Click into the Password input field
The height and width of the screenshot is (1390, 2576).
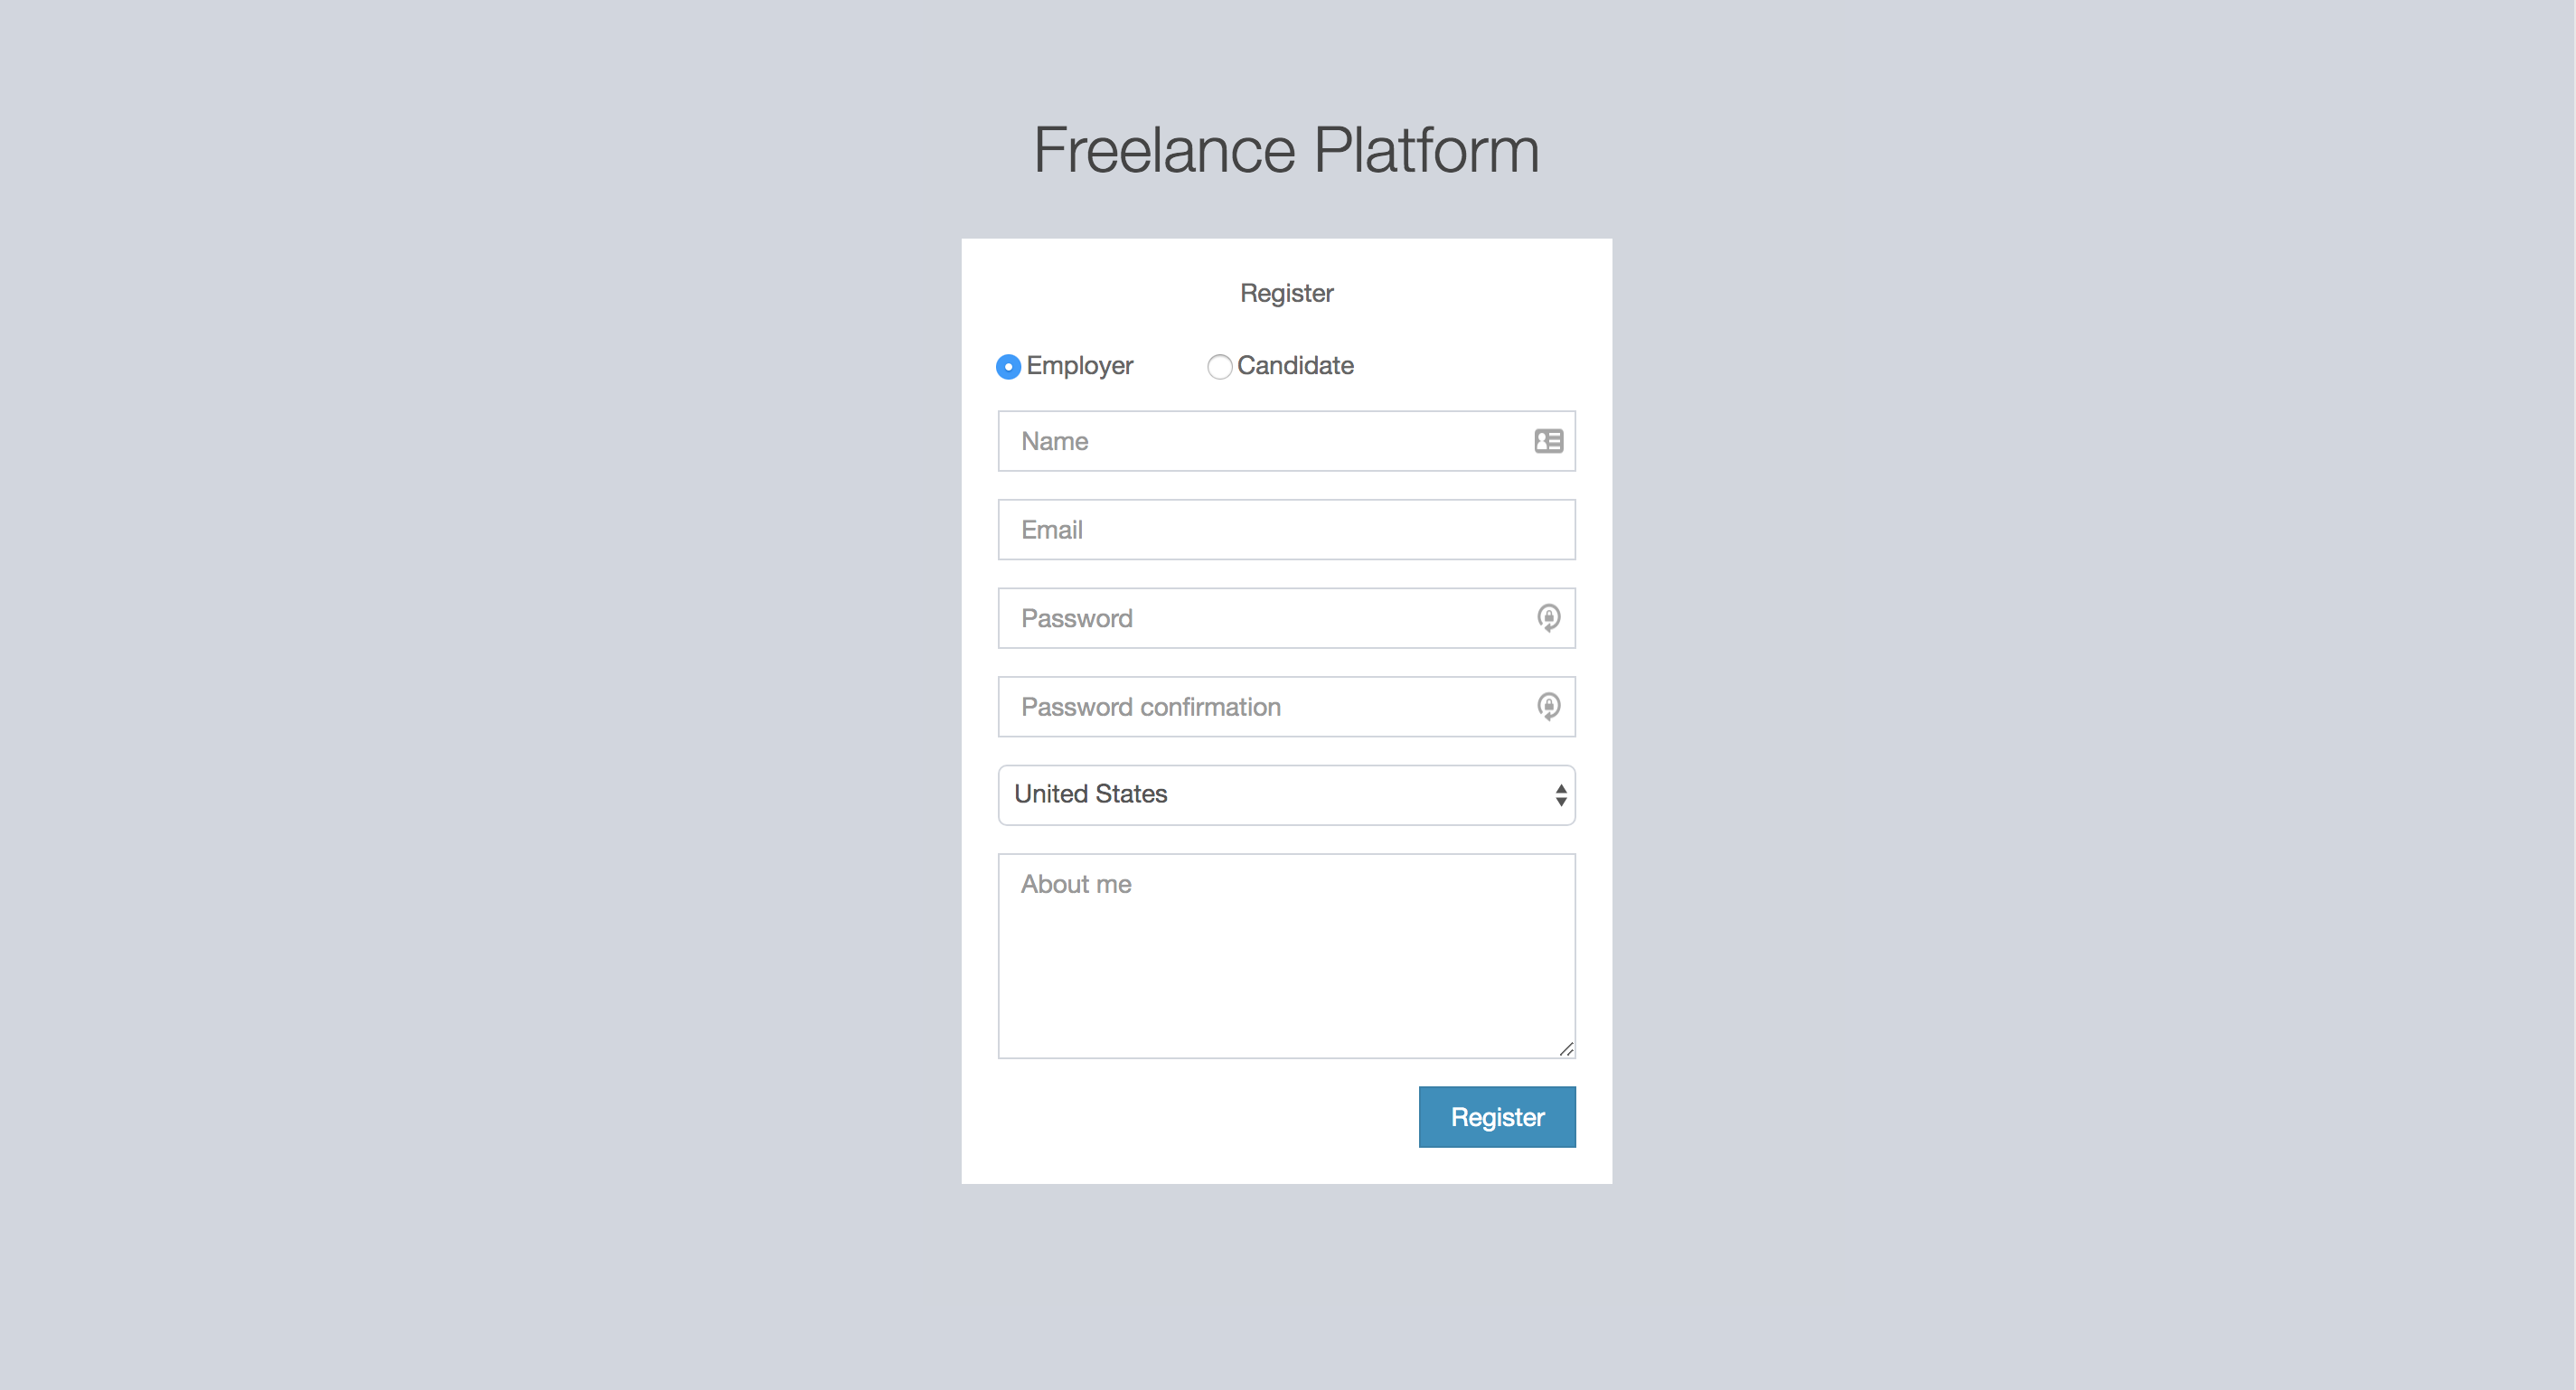click(1287, 618)
